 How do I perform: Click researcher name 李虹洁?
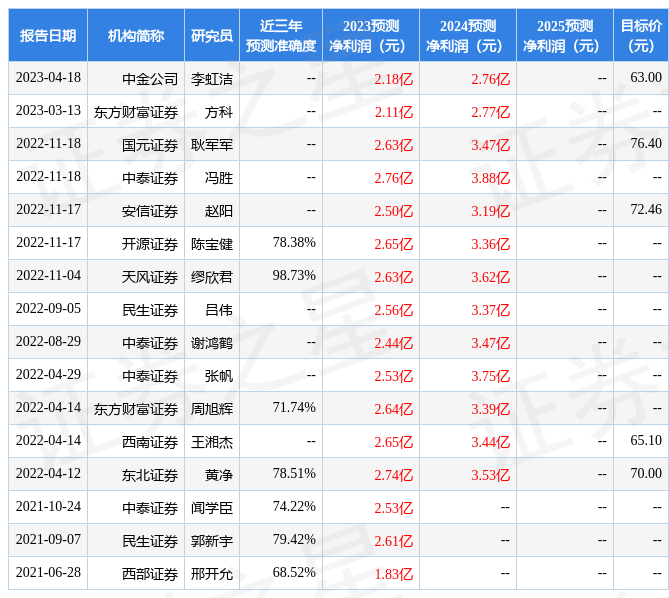click(212, 79)
